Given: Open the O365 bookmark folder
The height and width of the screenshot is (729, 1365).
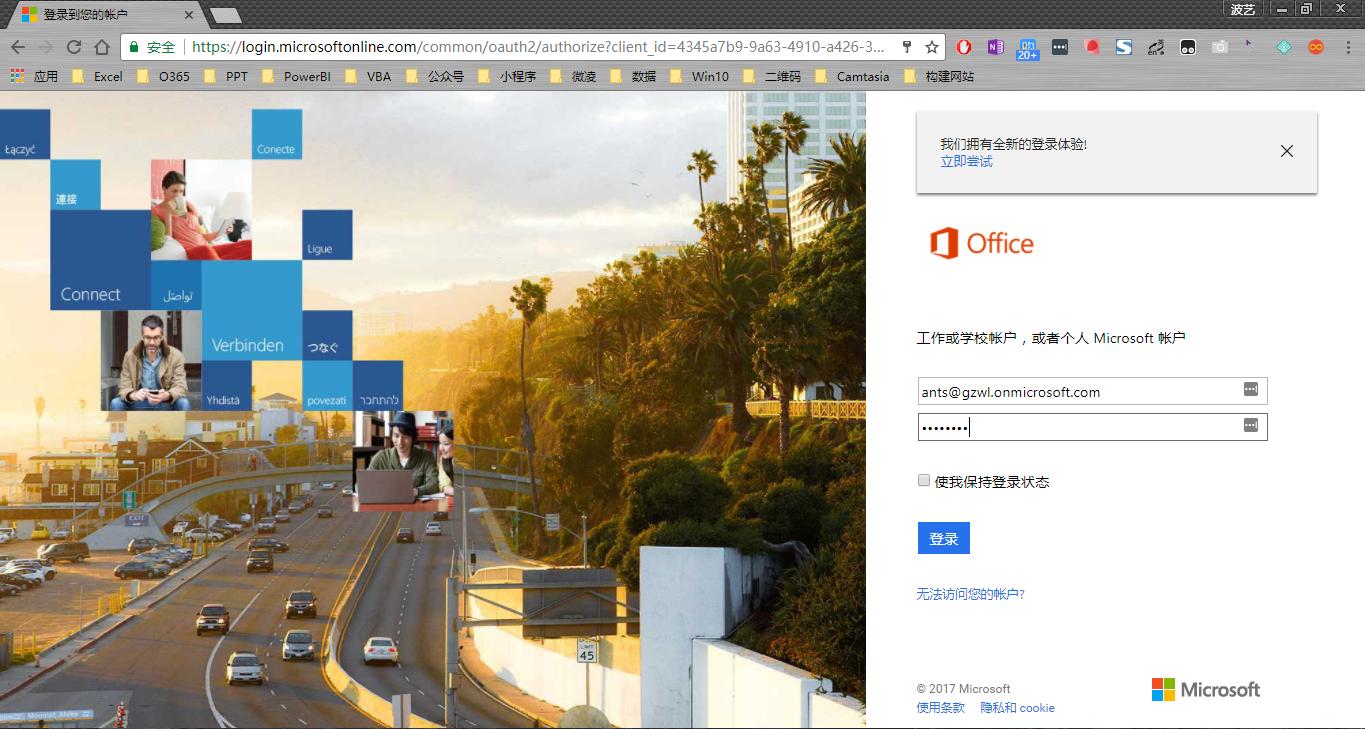Looking at the screenshot, I should [163, 76].
